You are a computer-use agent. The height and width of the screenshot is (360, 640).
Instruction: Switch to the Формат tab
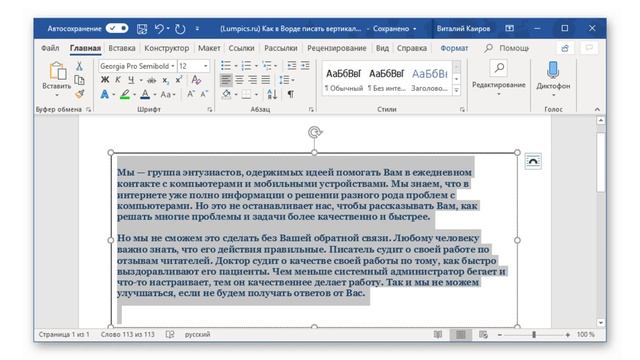click(x=454, y=48)
